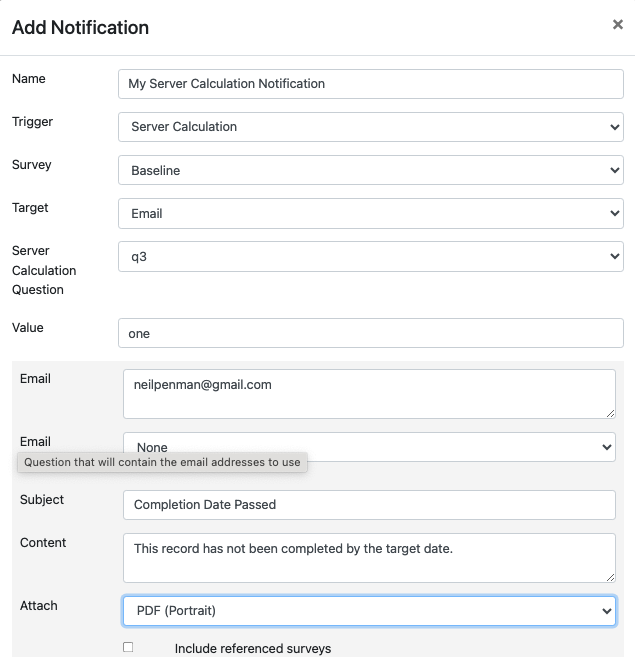Open the Attach dropdown showing PDF (Portrait)

pos(369,611)
